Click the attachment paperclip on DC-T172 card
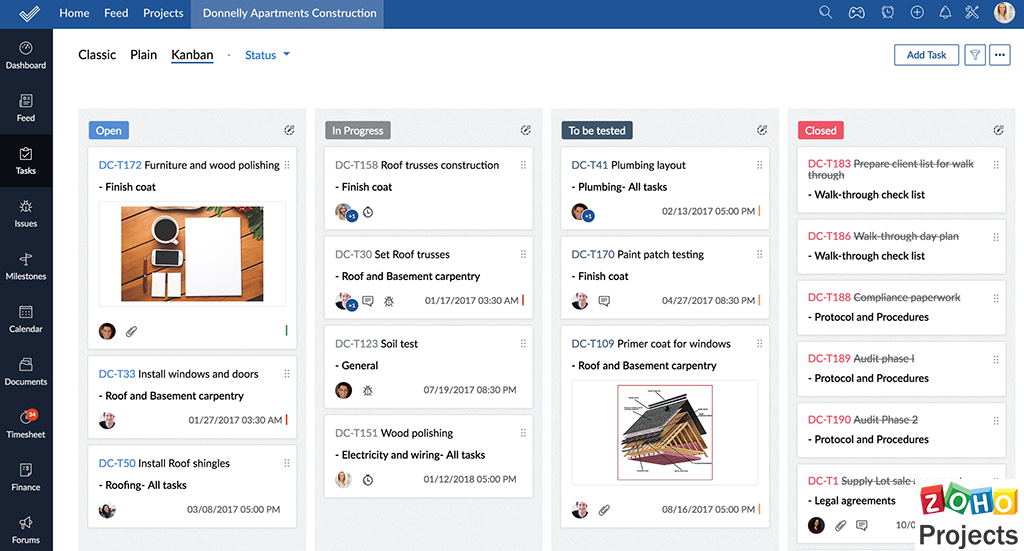 (131, 331)
